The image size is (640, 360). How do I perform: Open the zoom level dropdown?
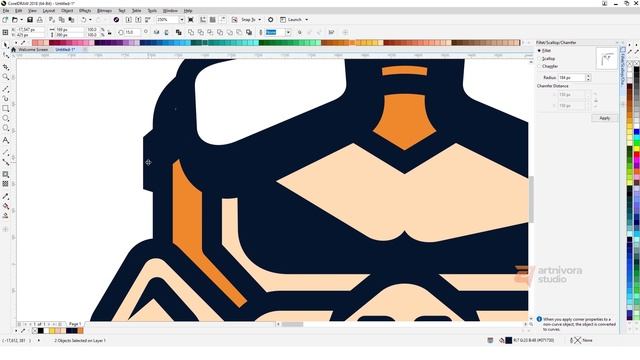182,20
